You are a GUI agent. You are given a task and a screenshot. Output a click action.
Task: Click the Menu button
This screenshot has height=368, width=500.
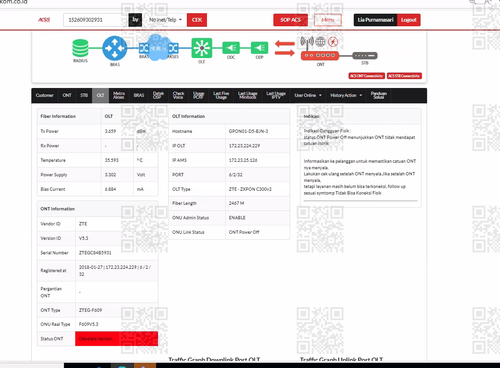click(328, 20)
